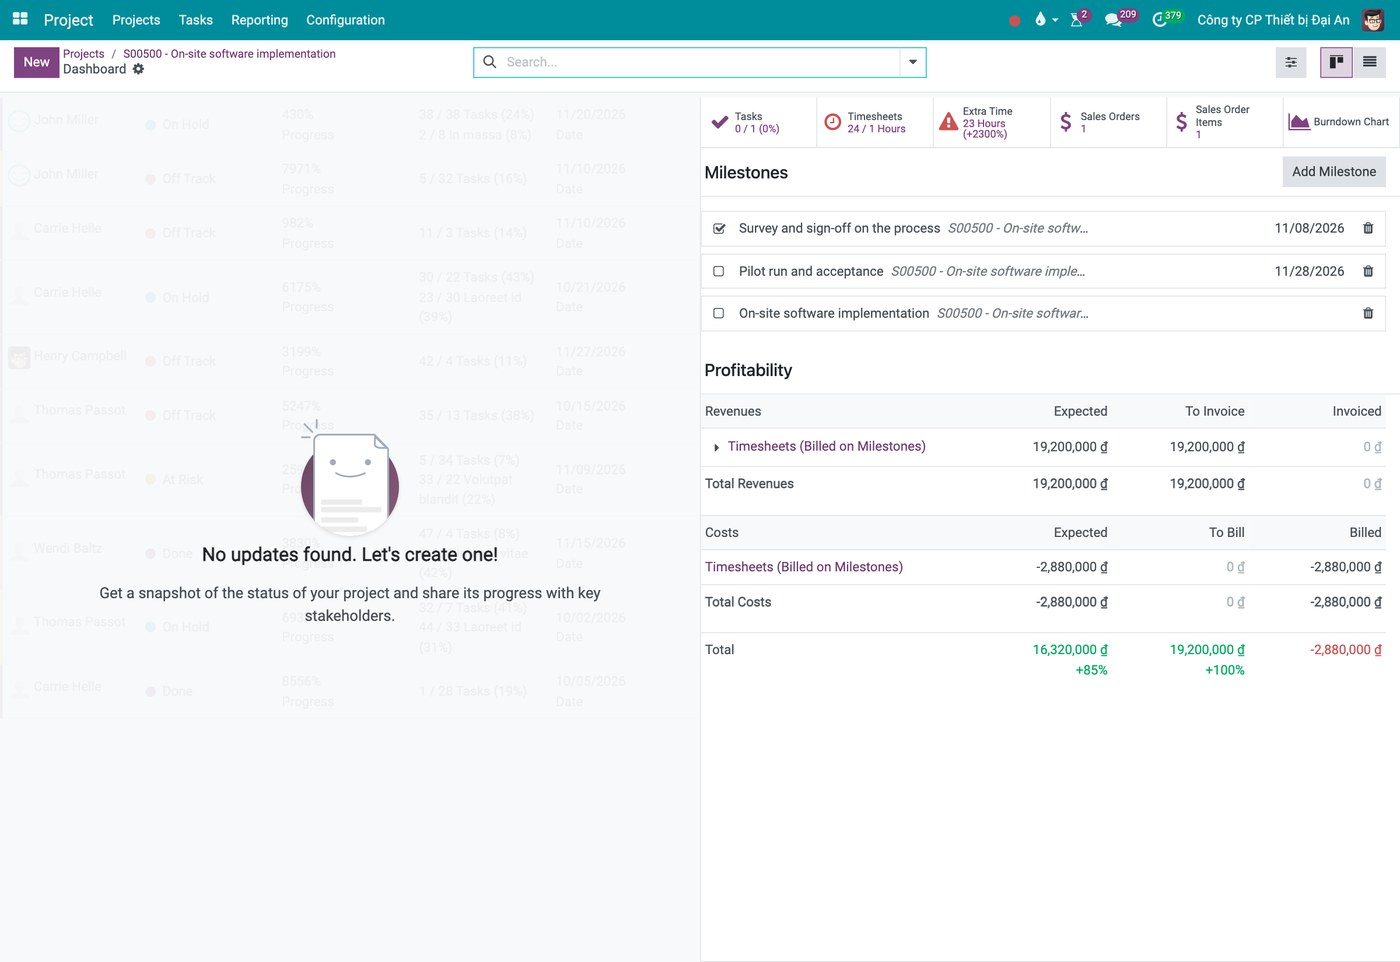
Task: Delete the Pilot run and acceptance milestone
Action: (x=1368, y=271)
